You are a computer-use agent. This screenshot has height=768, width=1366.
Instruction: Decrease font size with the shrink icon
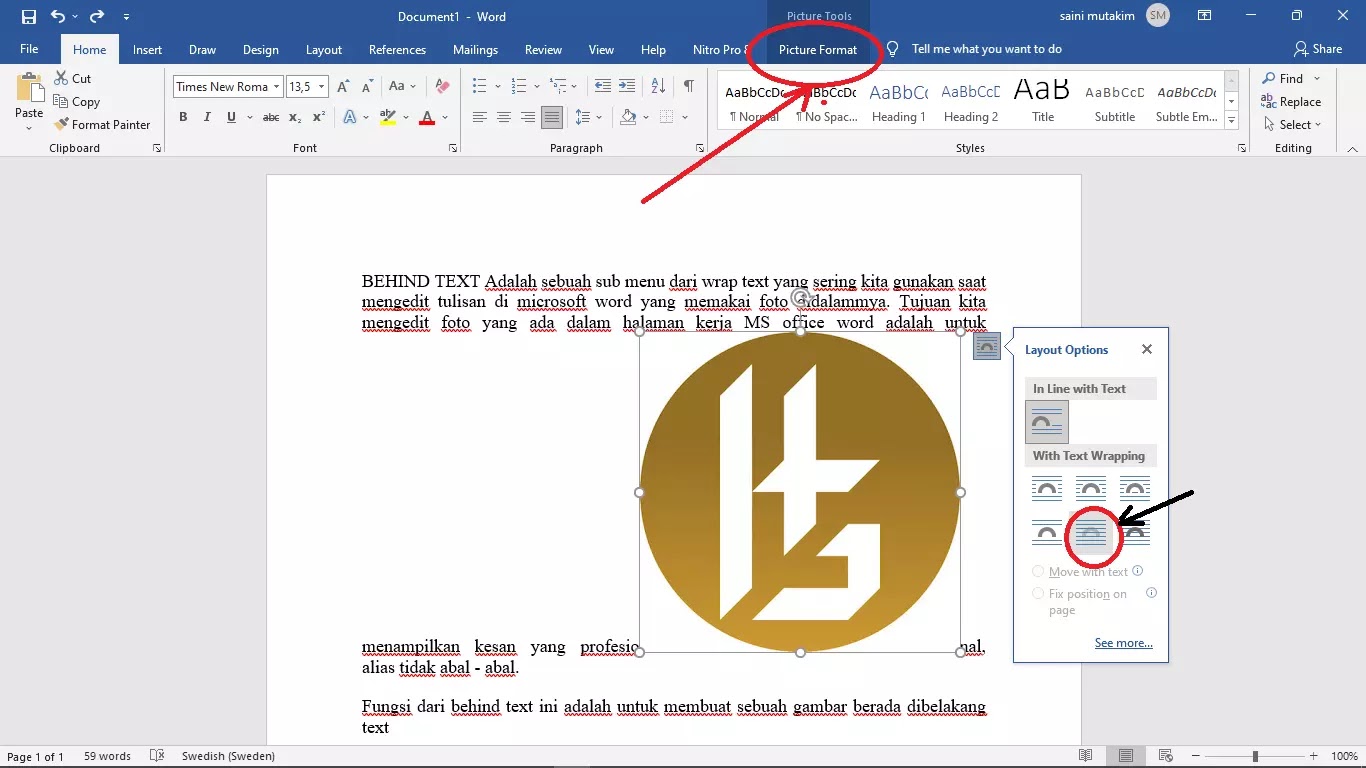click(366, 86)
